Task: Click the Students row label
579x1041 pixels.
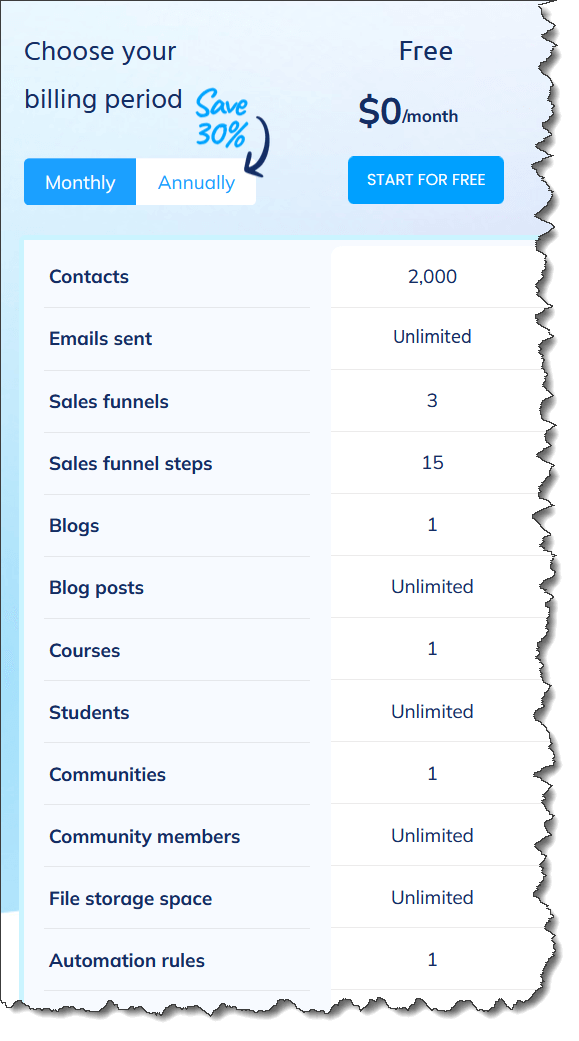Action: [89, 712]
